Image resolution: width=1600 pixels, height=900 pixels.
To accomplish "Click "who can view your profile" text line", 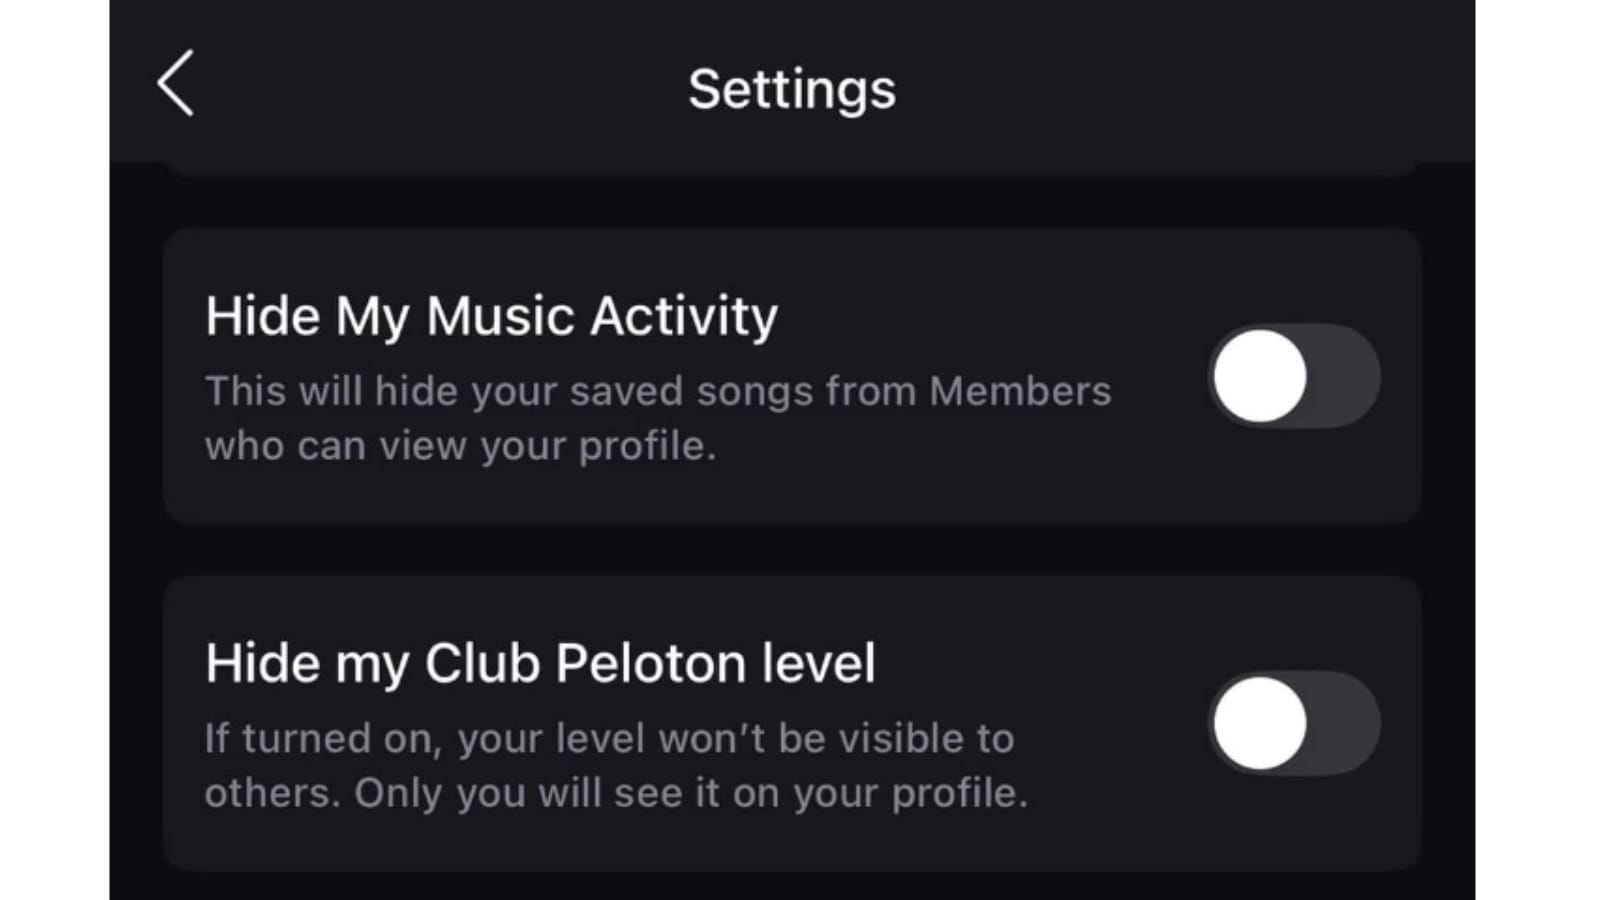I will tap(460, 446).
